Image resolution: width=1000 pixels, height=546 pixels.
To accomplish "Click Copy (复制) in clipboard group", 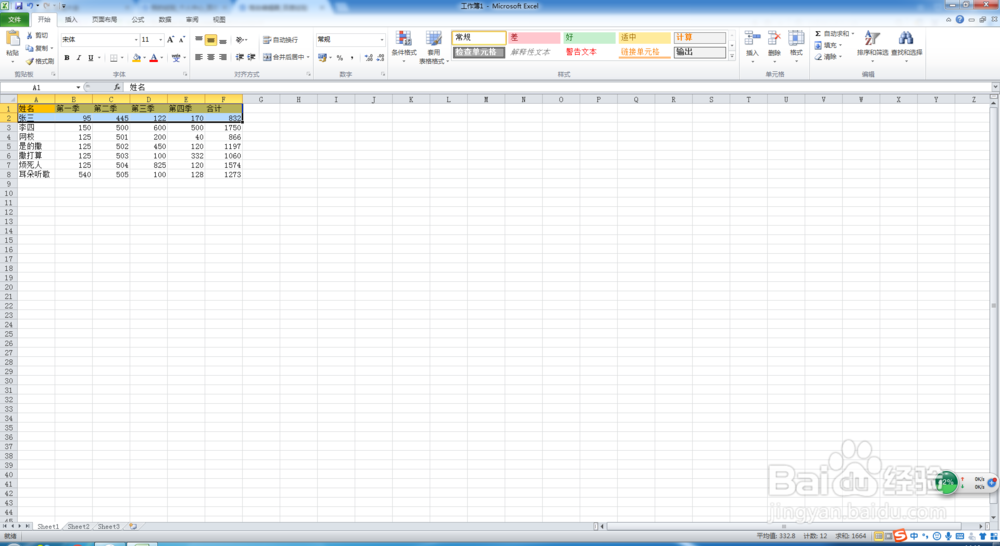I will tap(37, 48).
